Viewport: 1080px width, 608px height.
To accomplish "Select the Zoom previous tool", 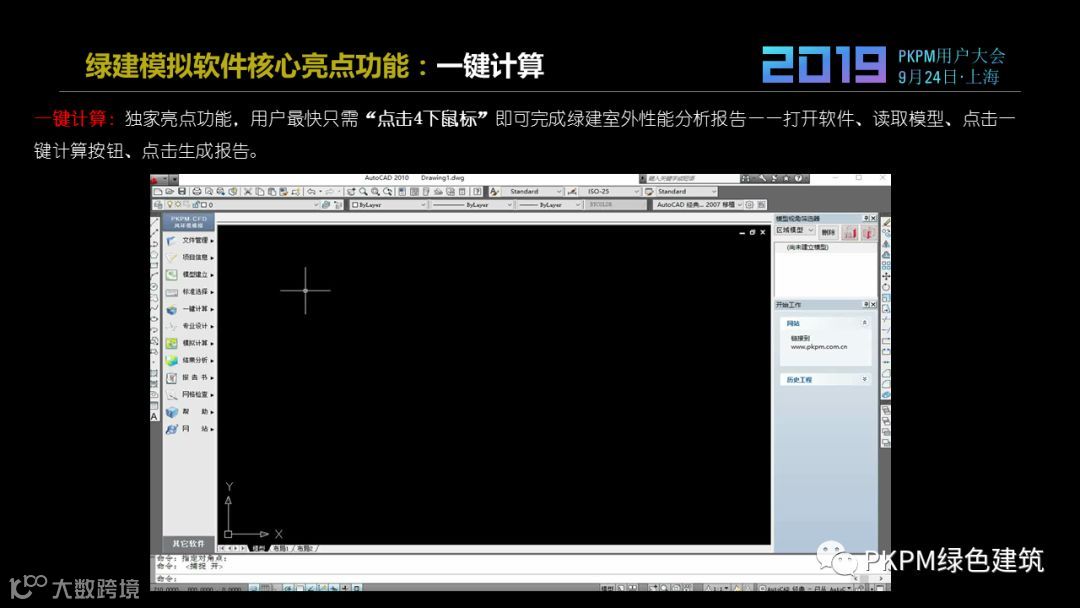I will point(388,191).
